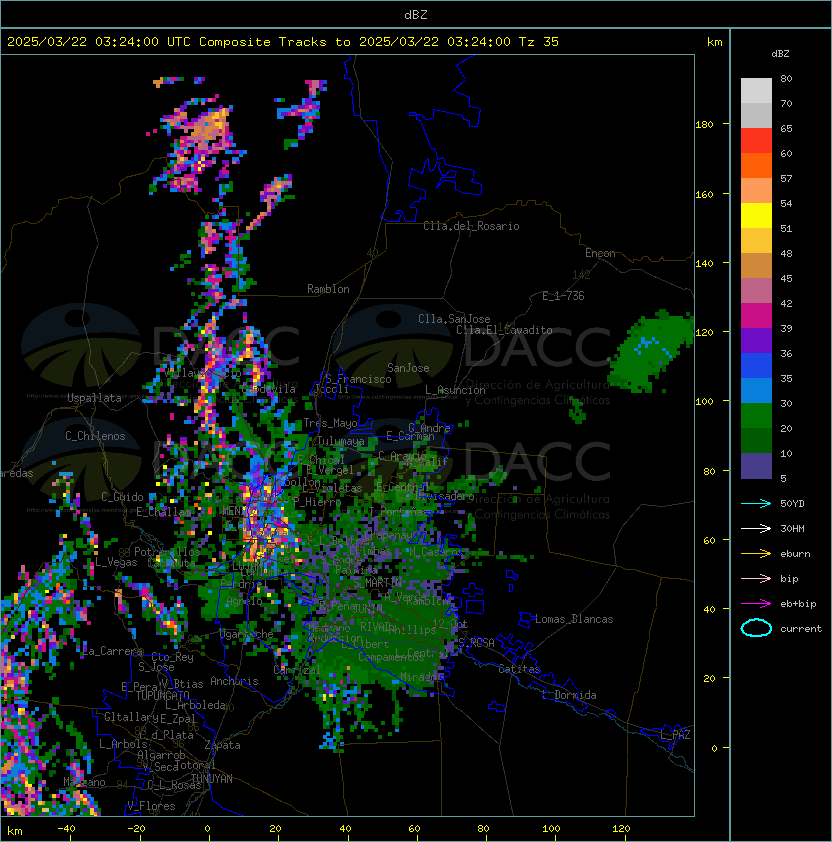Pick the bright yellow 51–54 dBZ swatch
832x842 pixels.
coord(756,216)
